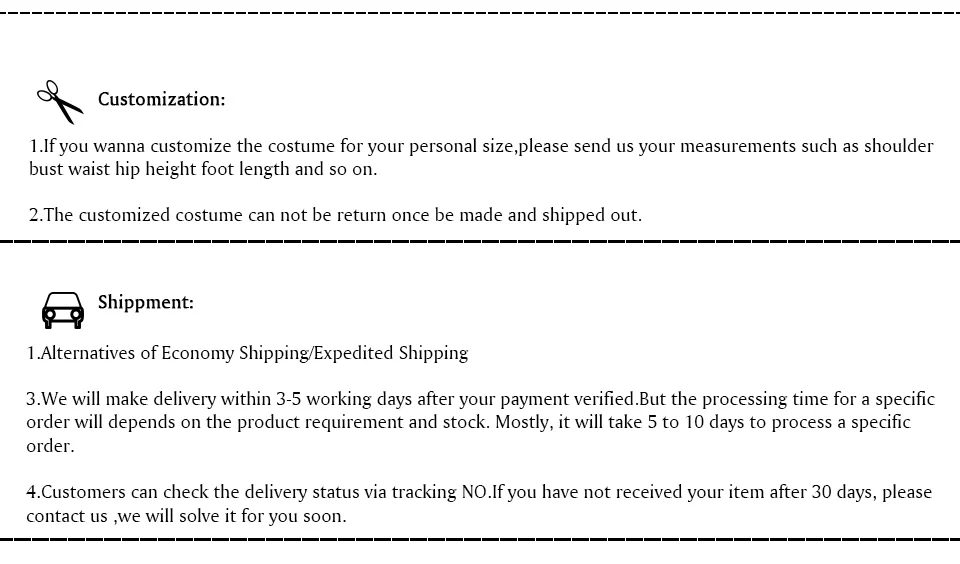Select the Customization heading

point(162,99)
